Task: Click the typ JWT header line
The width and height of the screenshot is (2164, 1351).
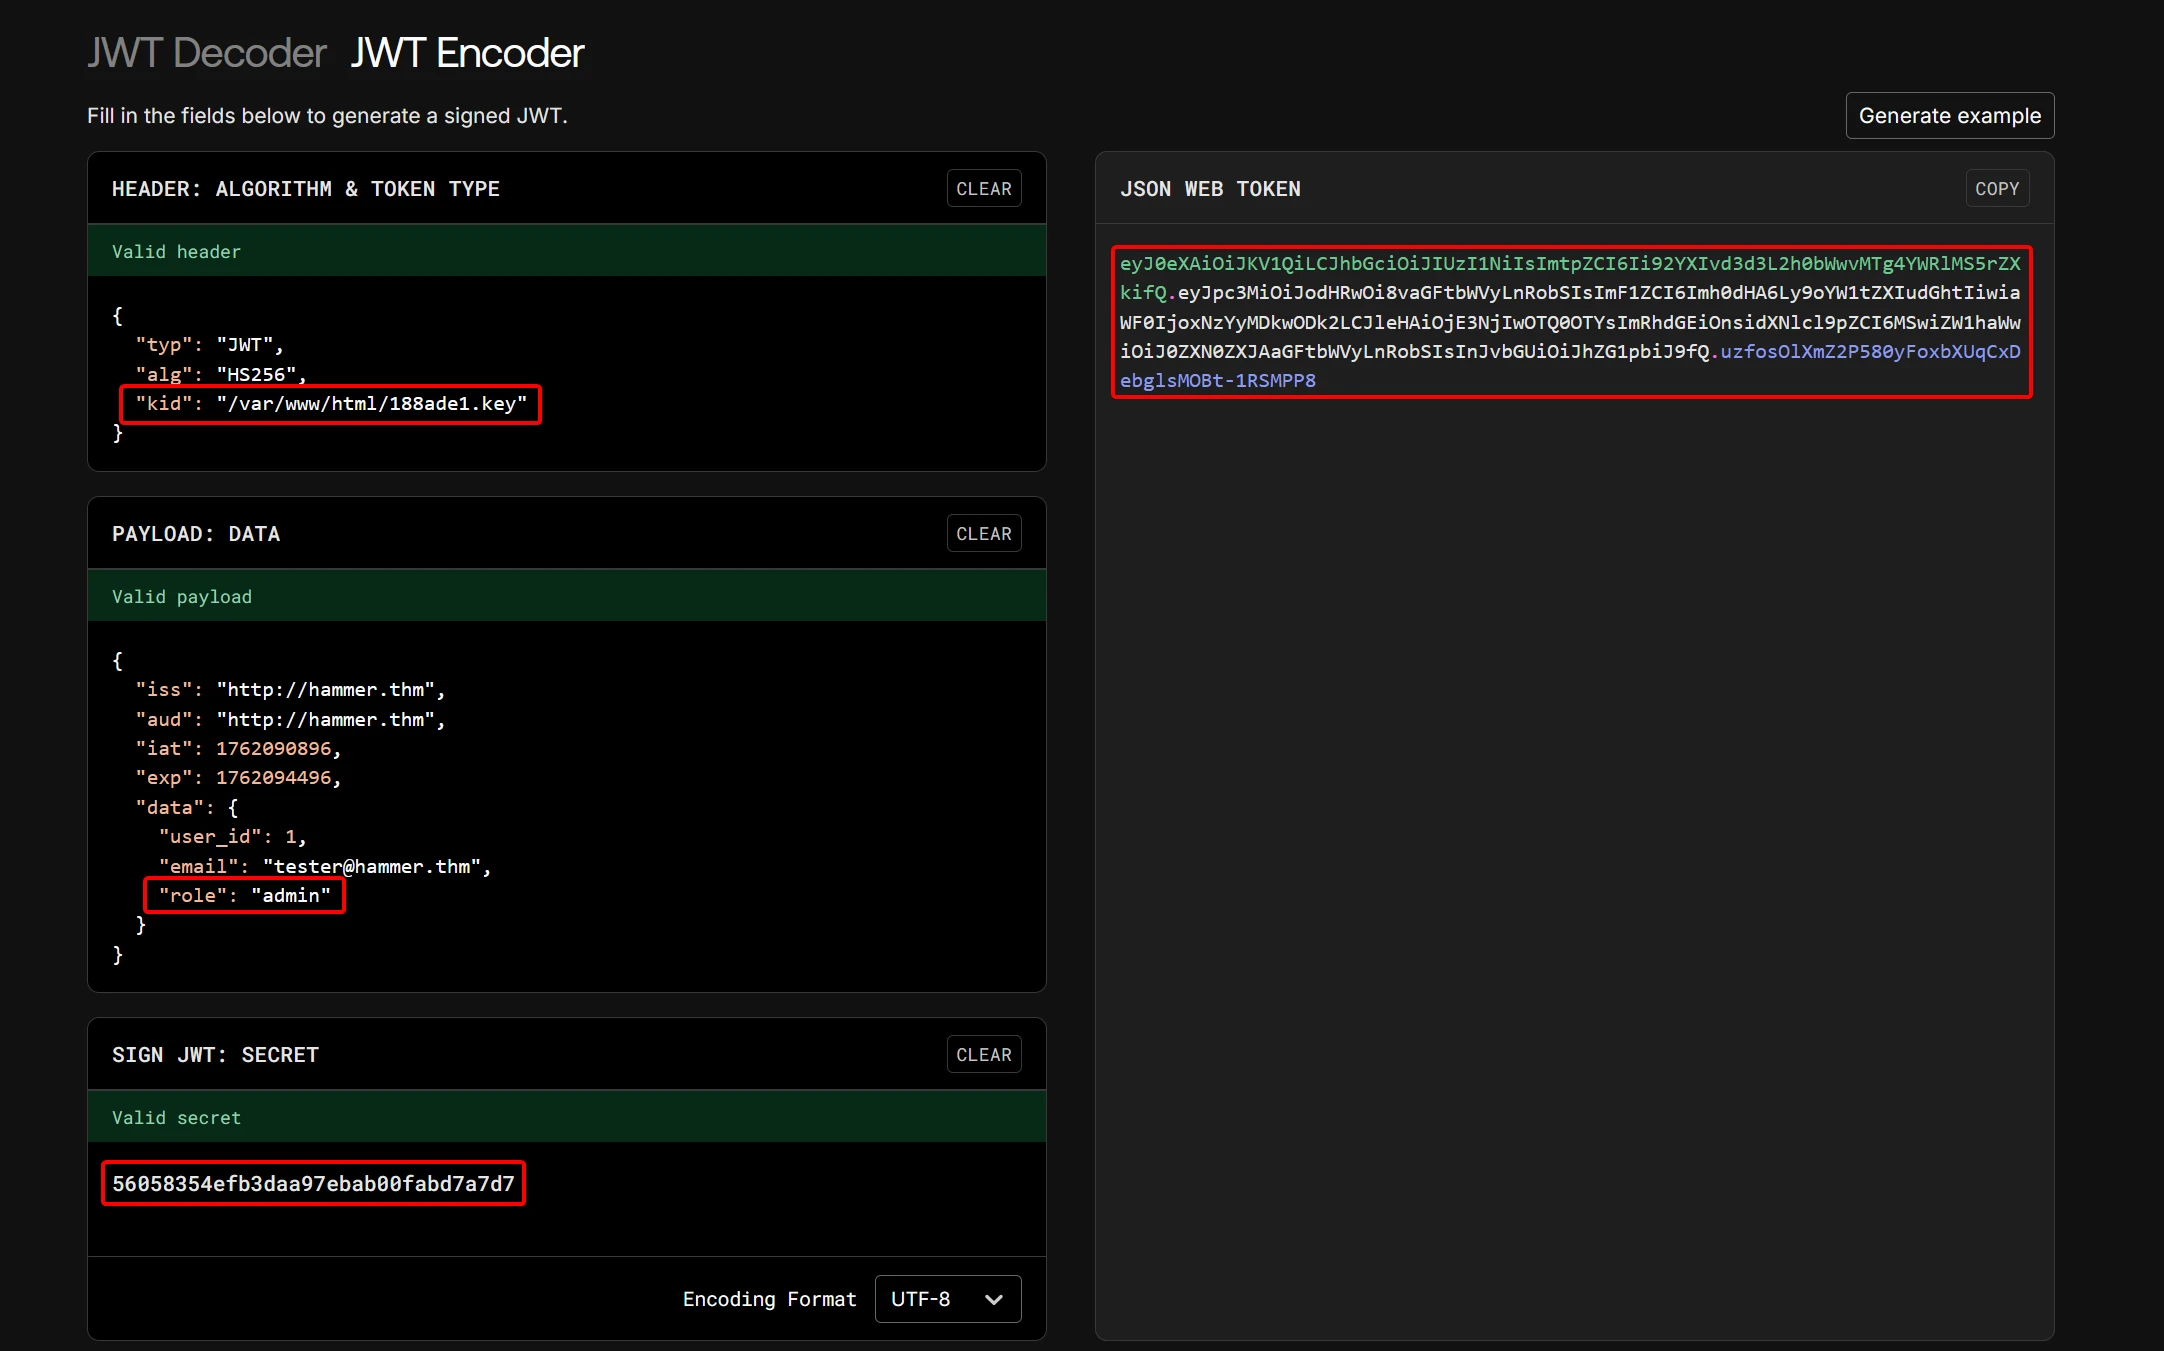Action: coord(210,345)
